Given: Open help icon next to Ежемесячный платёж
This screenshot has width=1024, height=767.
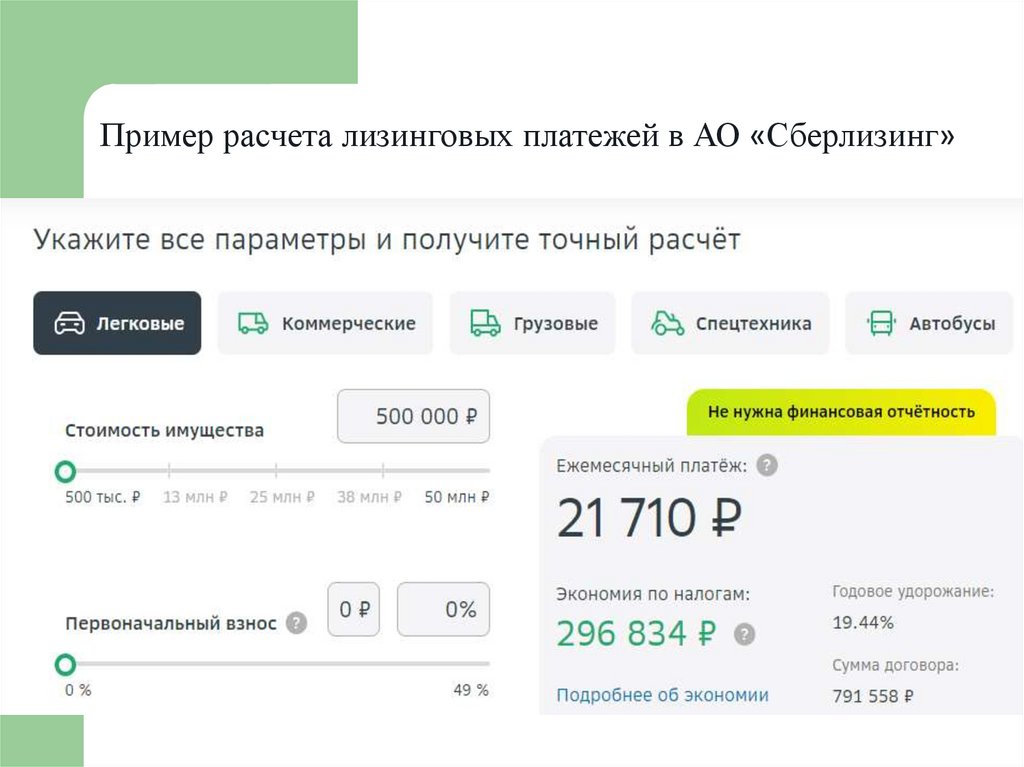Looking at the screenshot, I should pyautogui.click(x=767, y=465).
